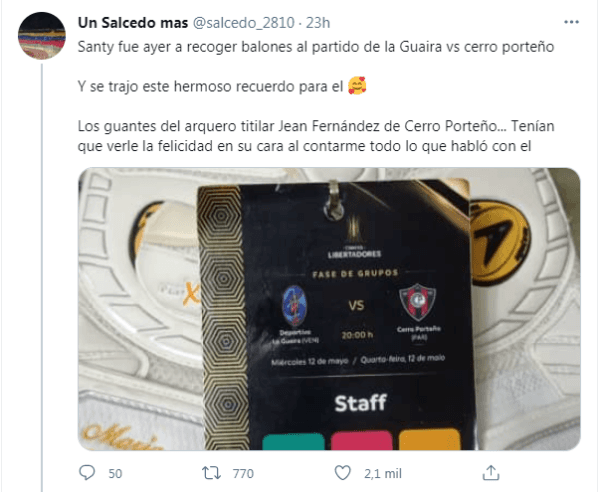Like the tweet with the heart icon
600x492 pixels.
click(342, 473)
